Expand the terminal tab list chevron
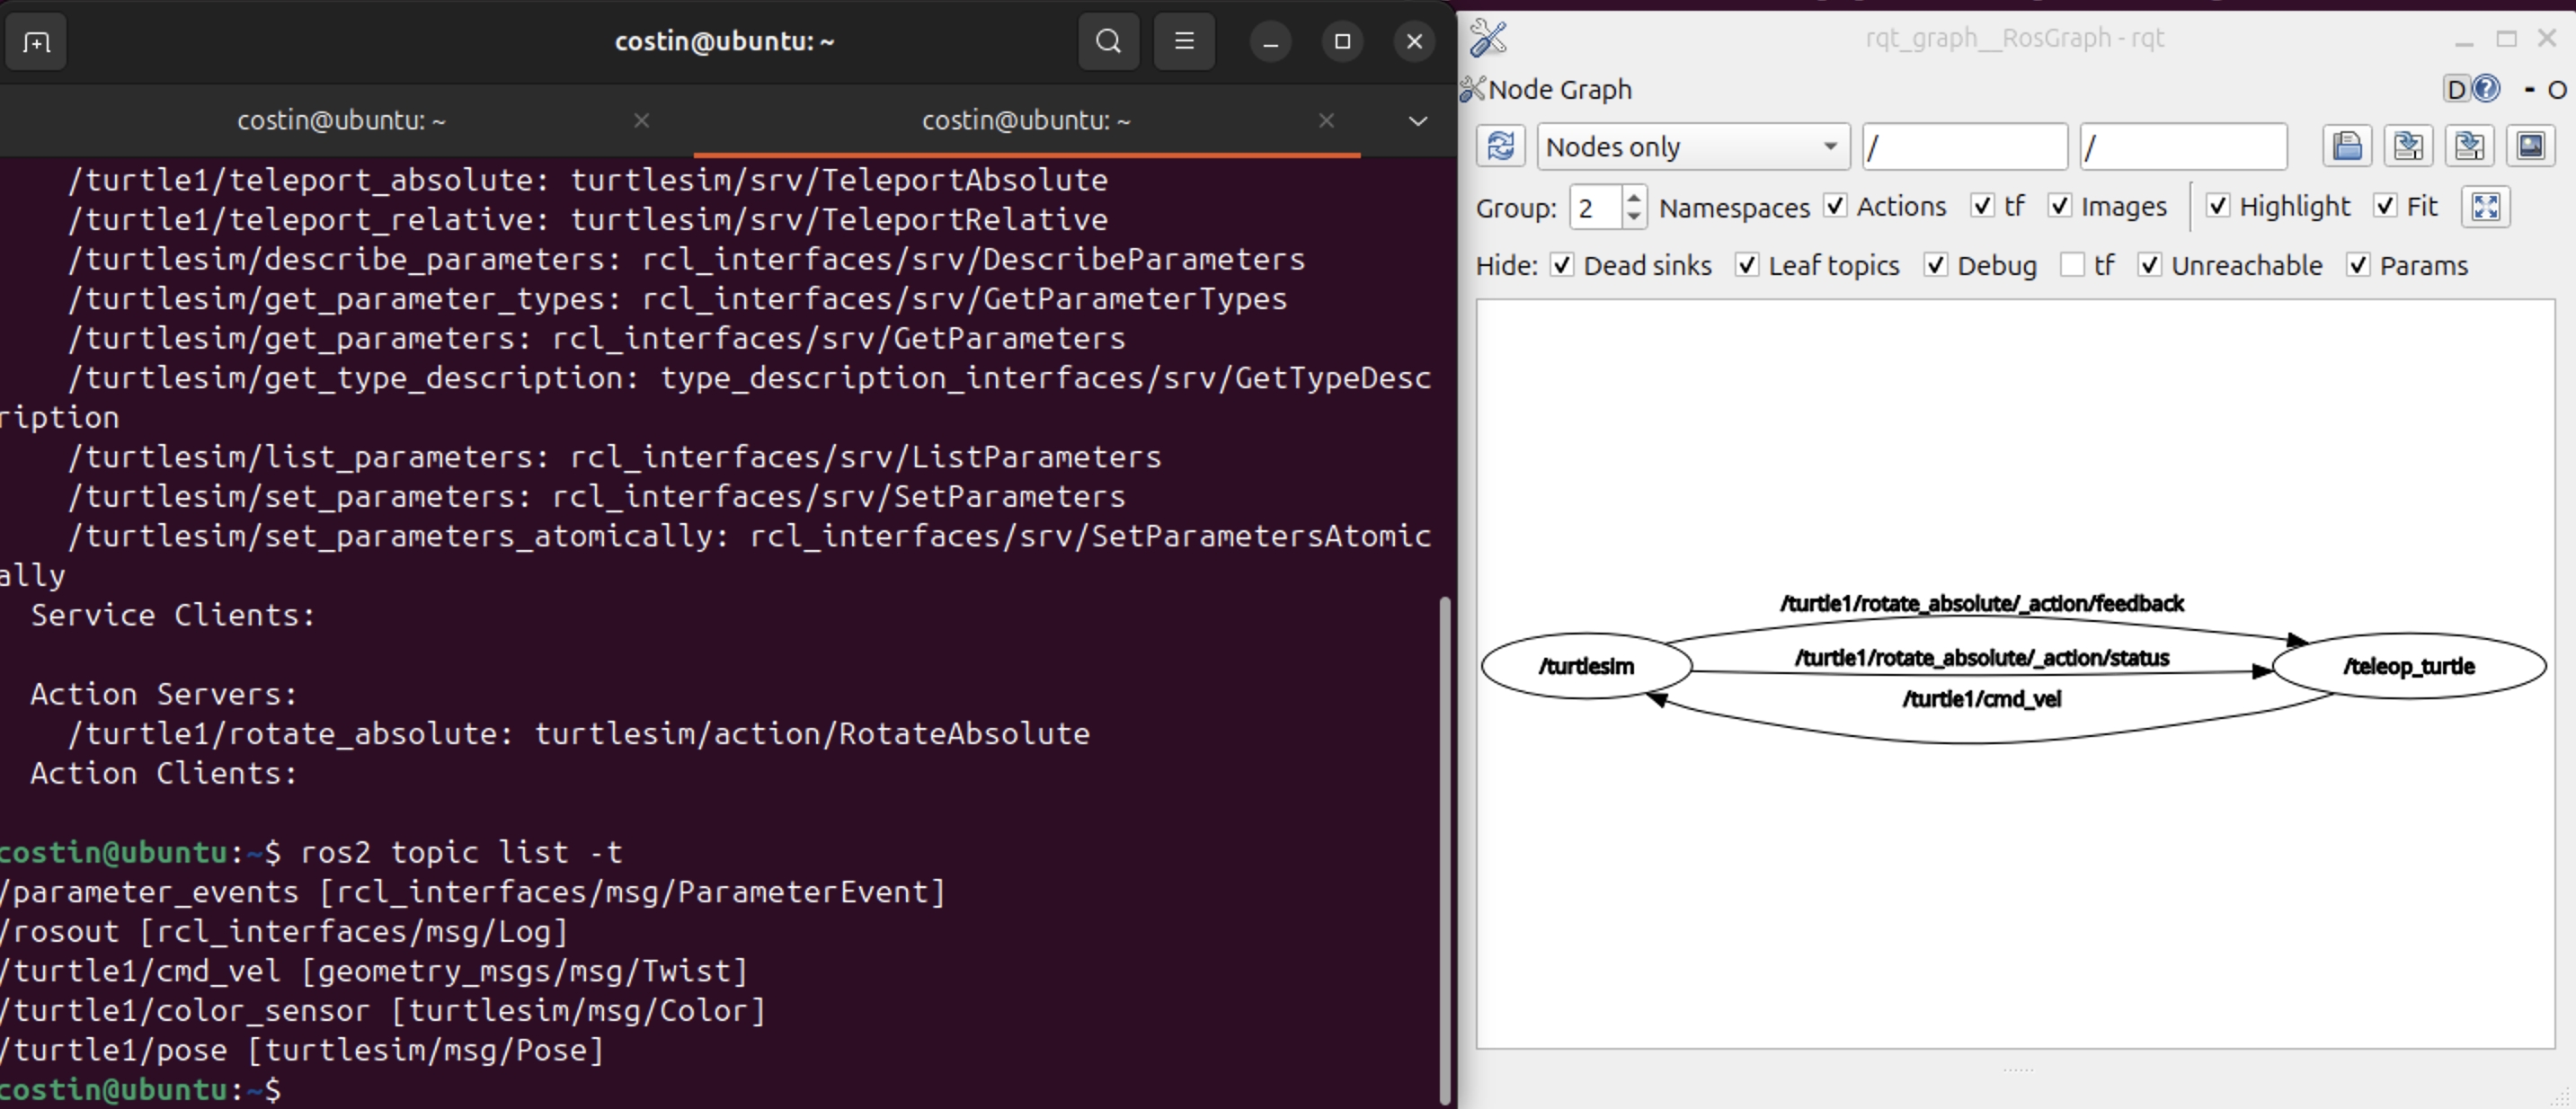This screenshot has height=1109, width=2576. click(1417, 121)
